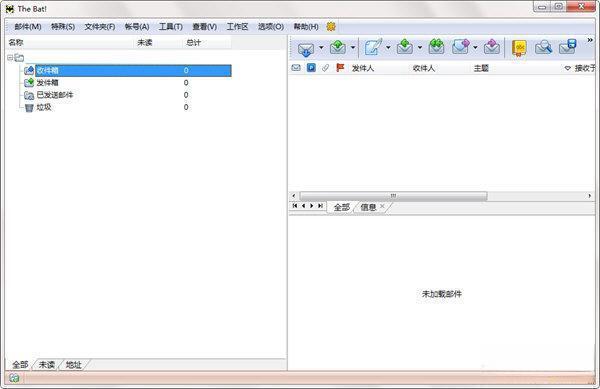
Task: Click the reply envelope icon with single green arrow
Action: [x=405, y=47]
